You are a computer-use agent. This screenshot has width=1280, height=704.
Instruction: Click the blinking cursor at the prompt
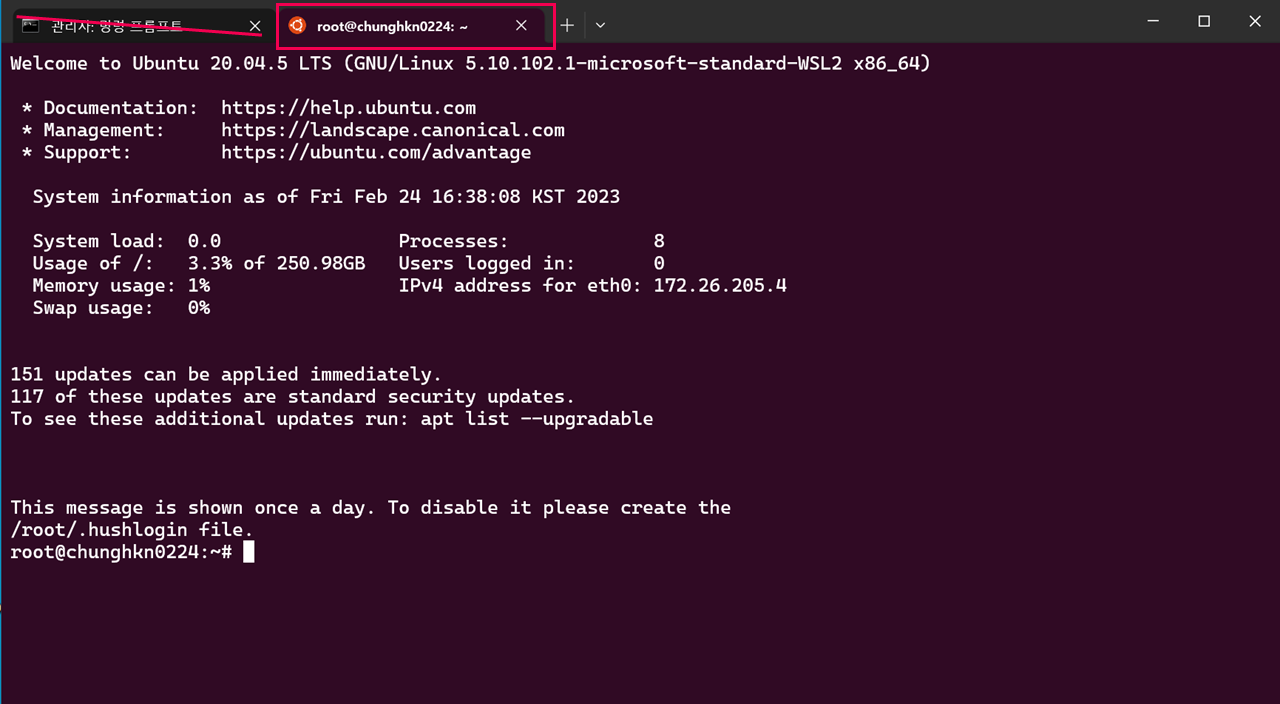[249, 550]
